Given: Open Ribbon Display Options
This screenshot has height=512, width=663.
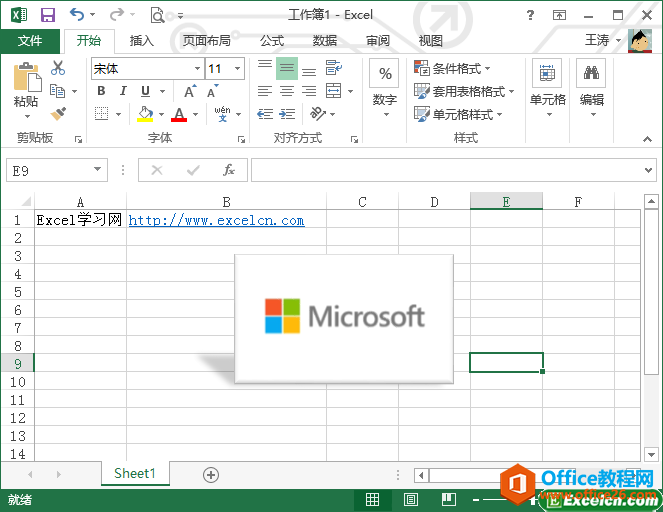Looking at the screenshot, I should (559, 15).
